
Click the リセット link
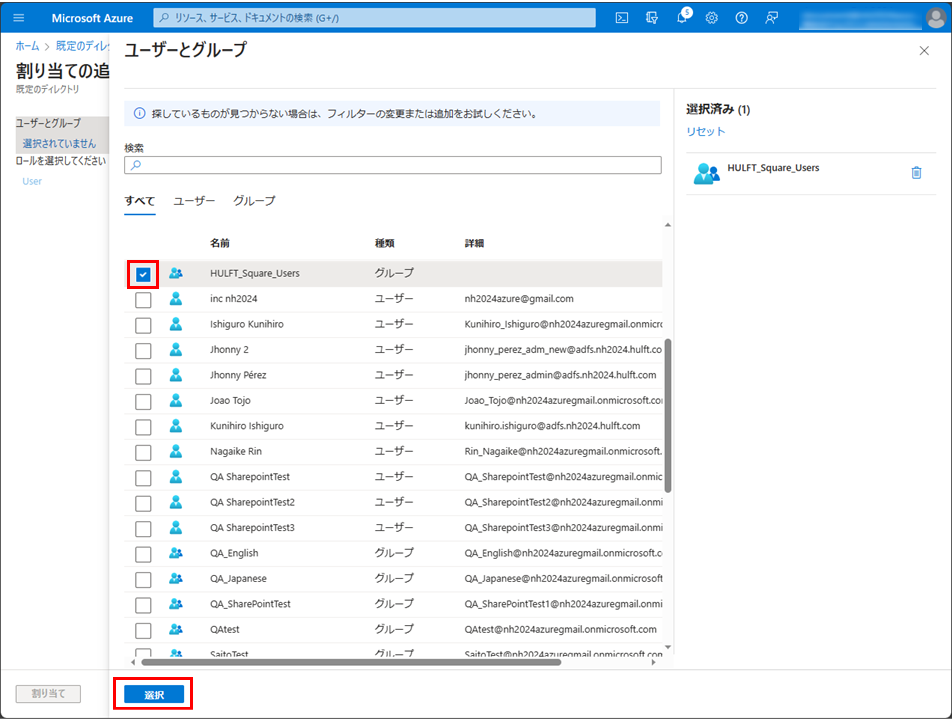(705, 132)
